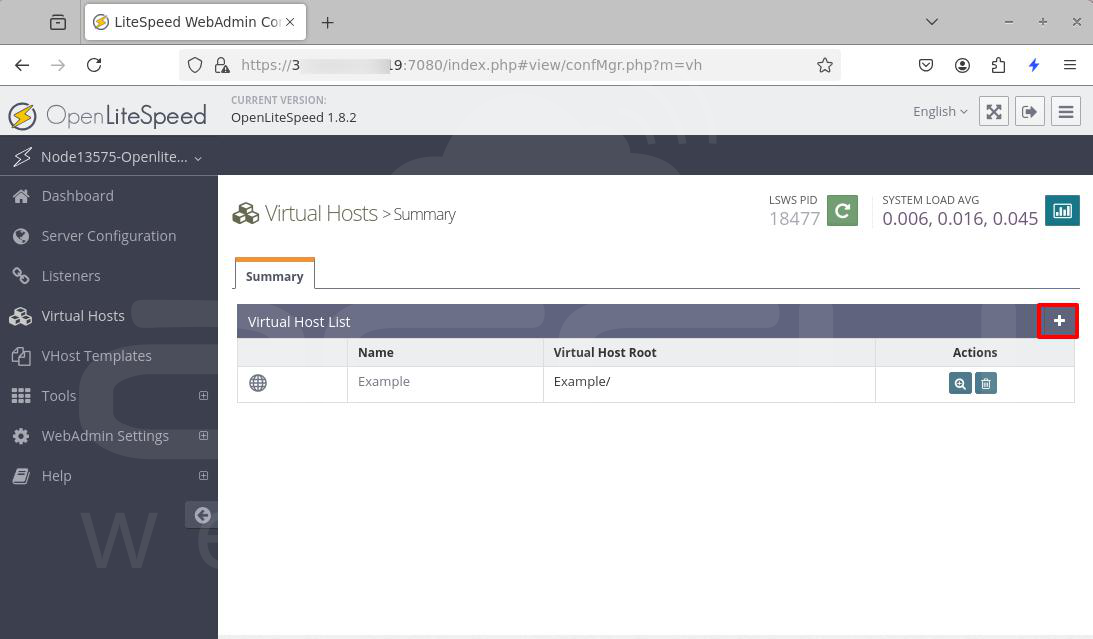Image resolution: width=1093 pixels, height=639 pixels.
Task: Click the Virtual Host Root column header
Action: [x=605, y=353]
